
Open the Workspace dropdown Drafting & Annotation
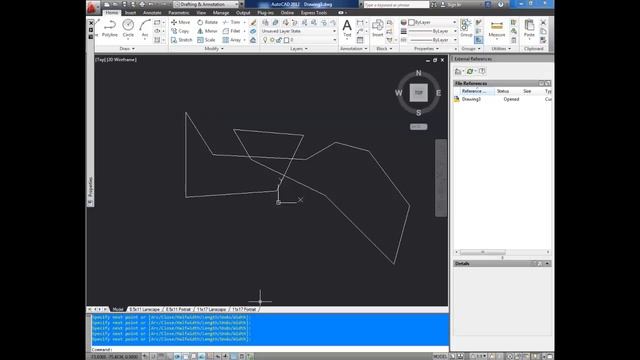tap(206, 4)
